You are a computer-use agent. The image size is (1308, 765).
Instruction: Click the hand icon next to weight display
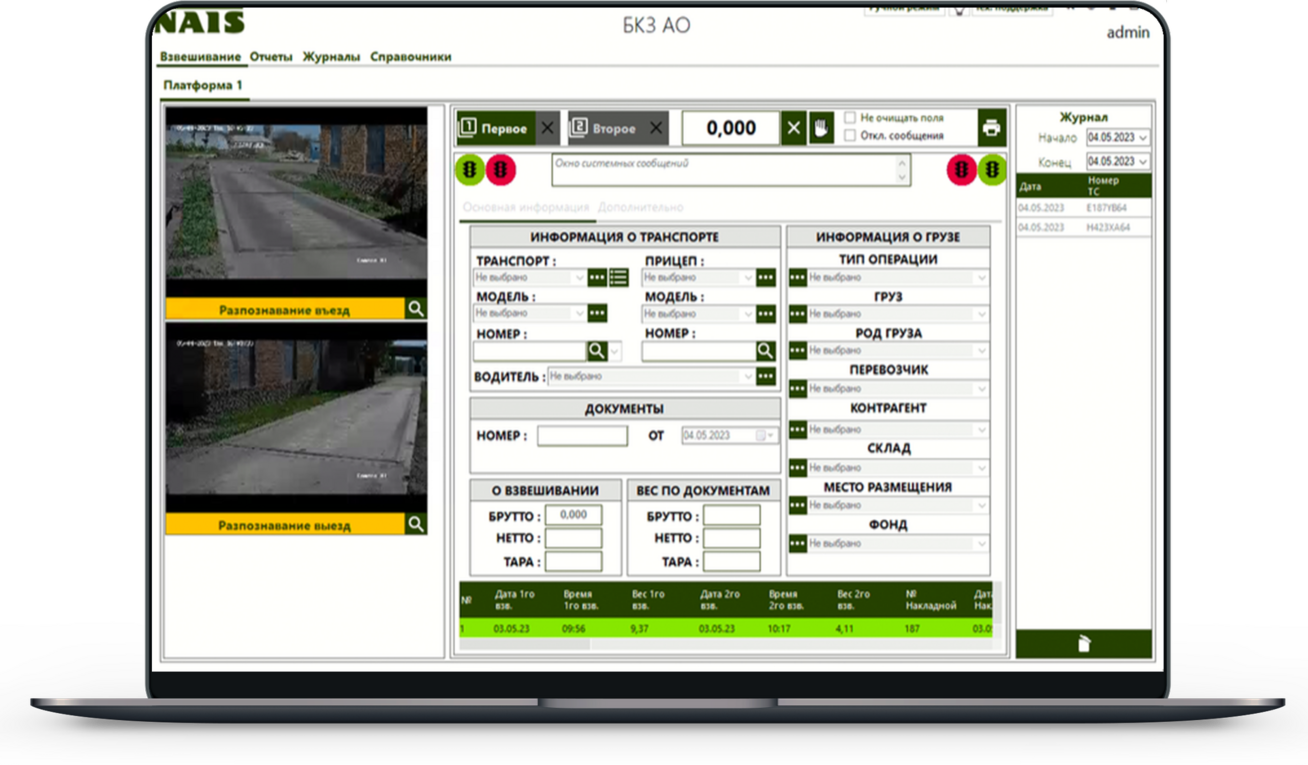(x=821, y=128)
